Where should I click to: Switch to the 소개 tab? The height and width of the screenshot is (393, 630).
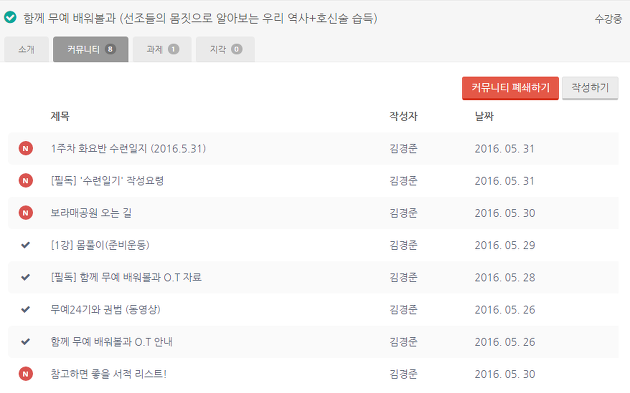[x=27, y=49]
